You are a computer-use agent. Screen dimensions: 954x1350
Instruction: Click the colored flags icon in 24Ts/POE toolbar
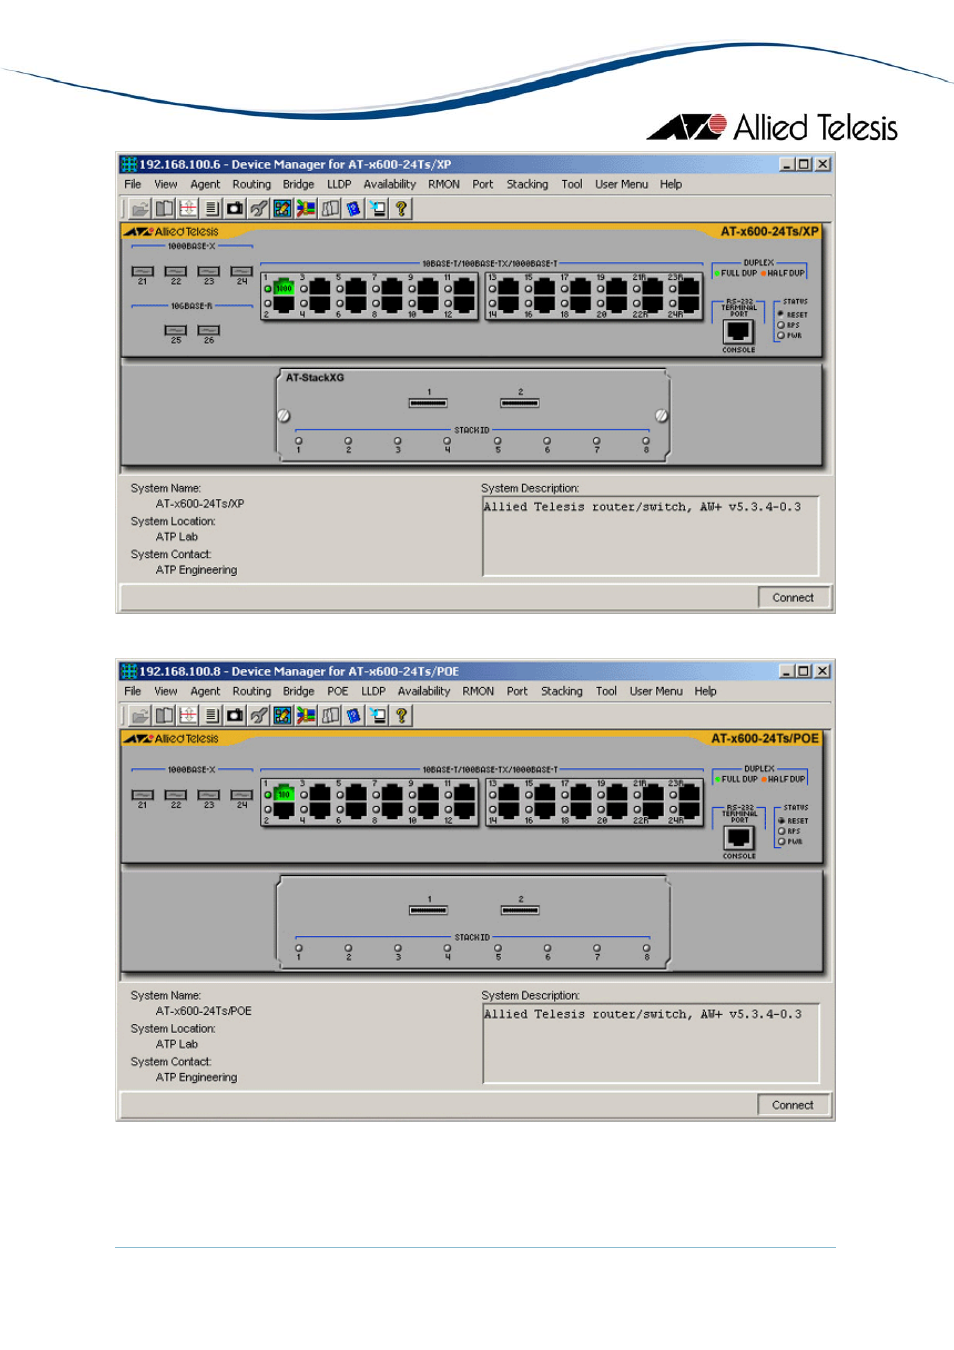[x=306, y=715]
